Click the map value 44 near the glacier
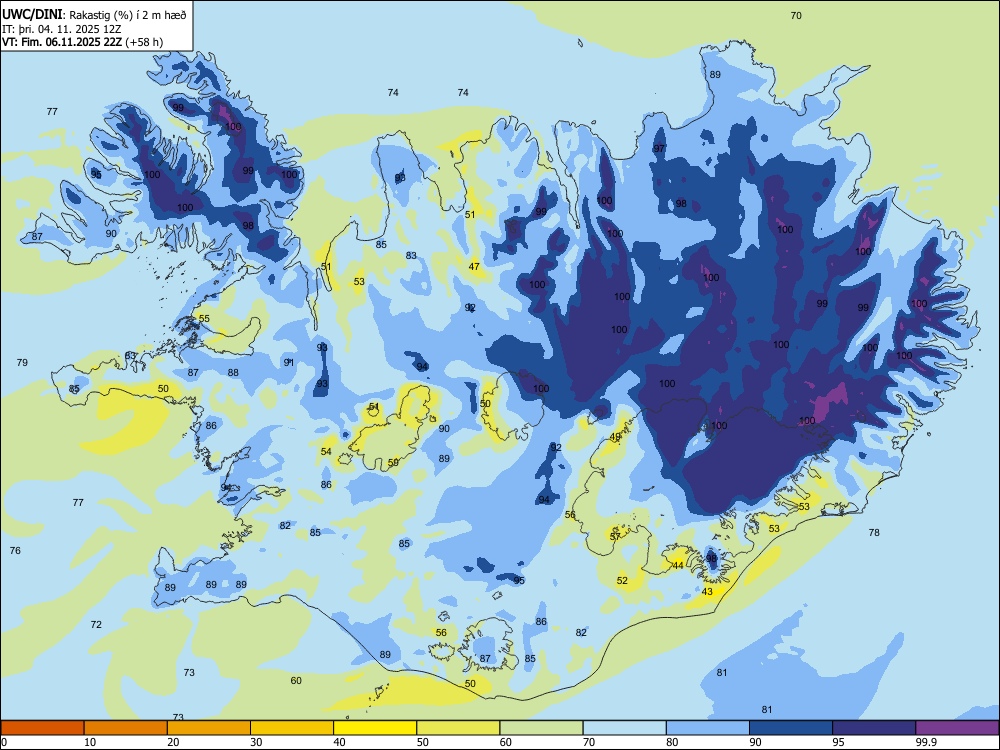This screenshot has width=1000, height=750. (678, 566)
